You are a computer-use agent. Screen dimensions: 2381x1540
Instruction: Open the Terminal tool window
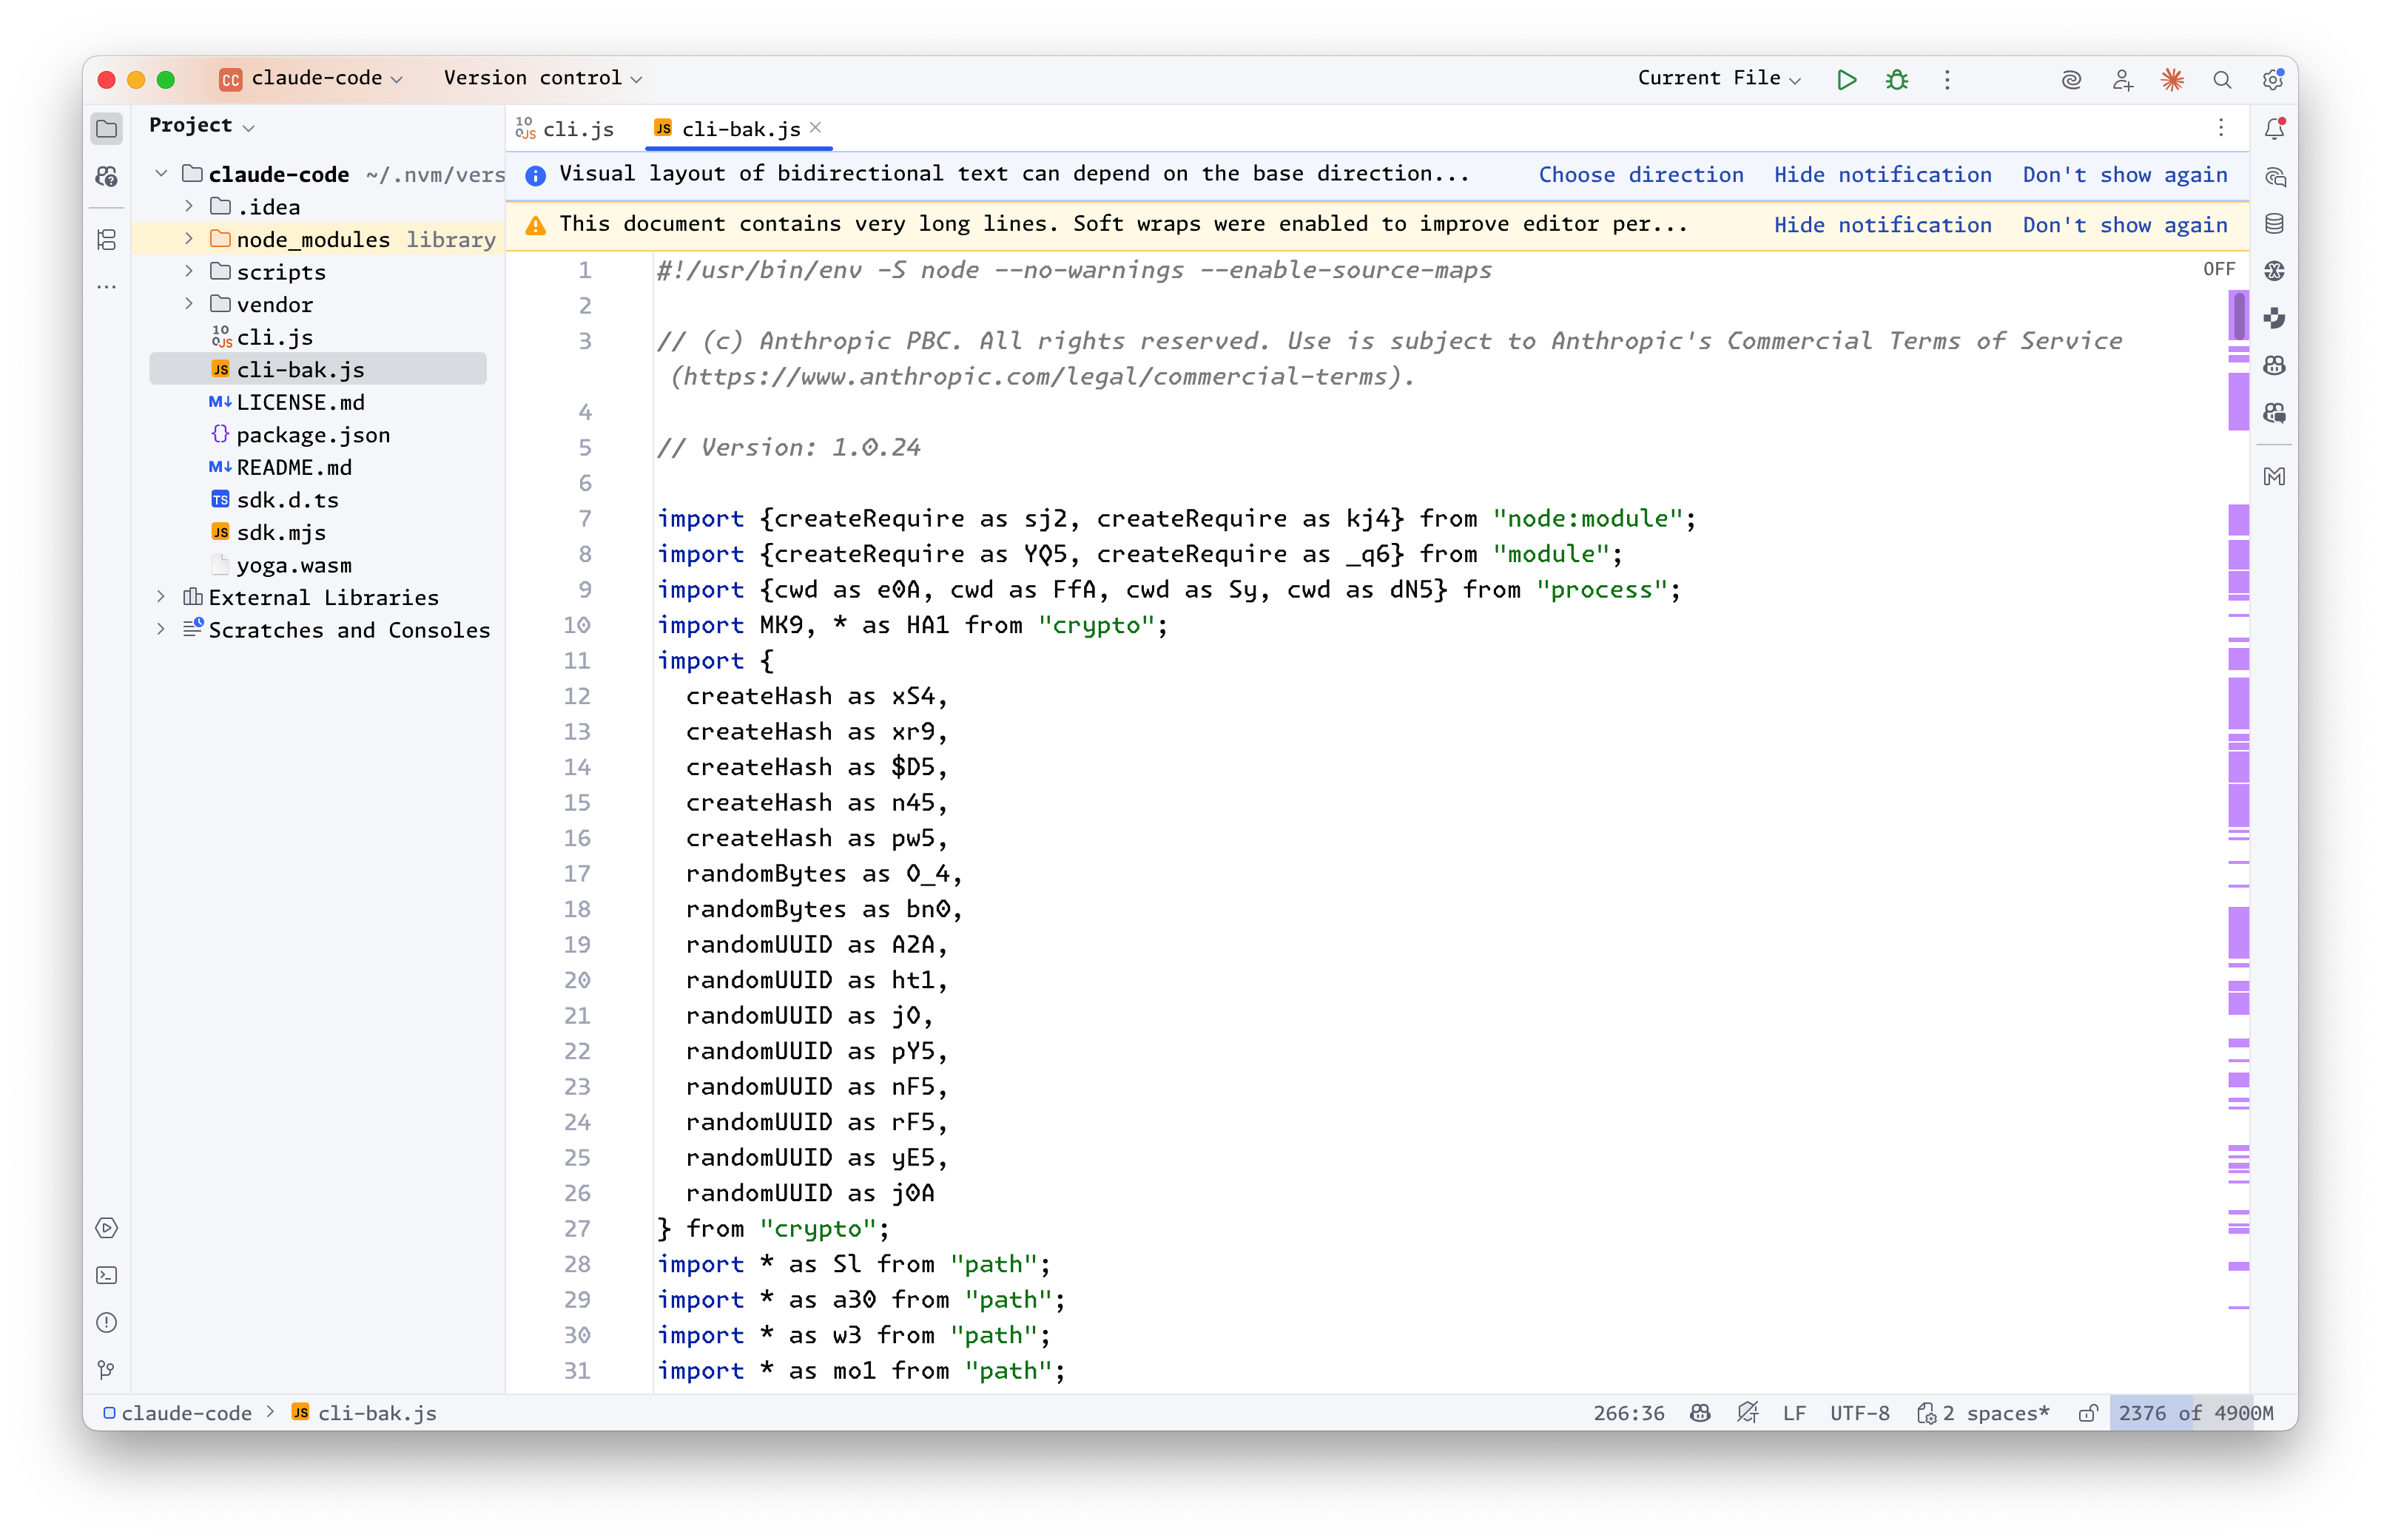pos(107,1275)
